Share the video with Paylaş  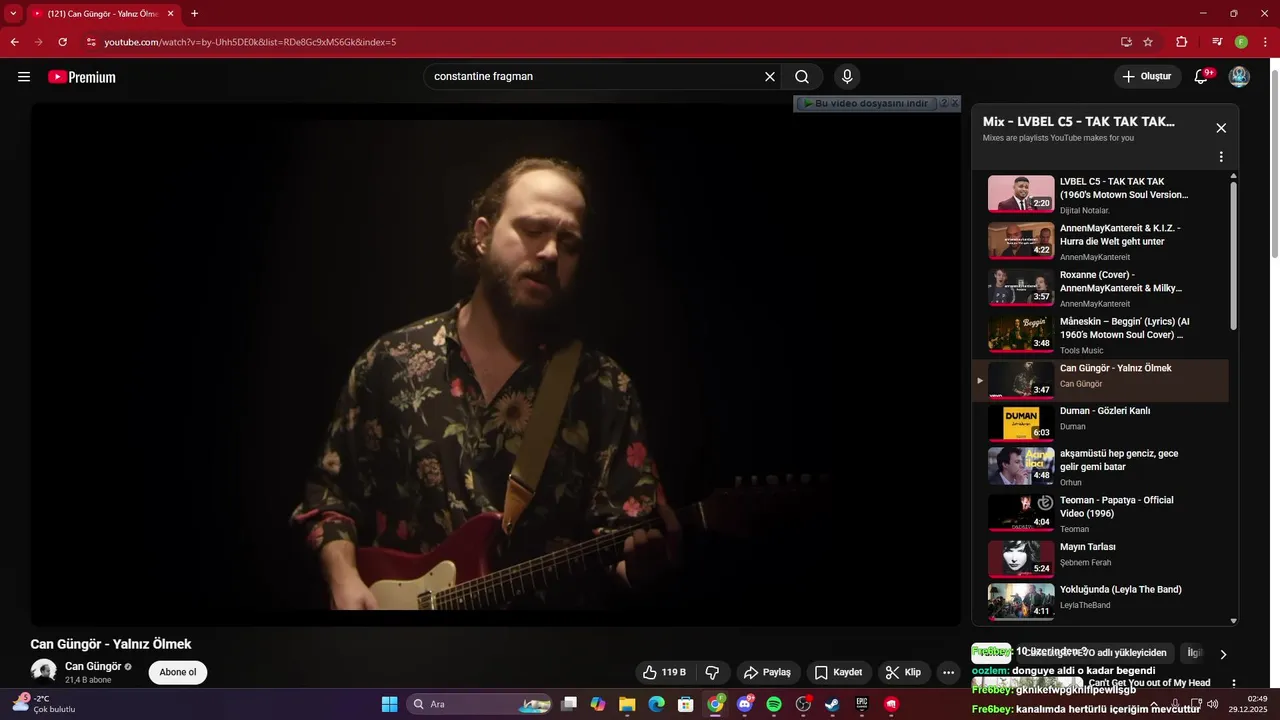(768, 672)
